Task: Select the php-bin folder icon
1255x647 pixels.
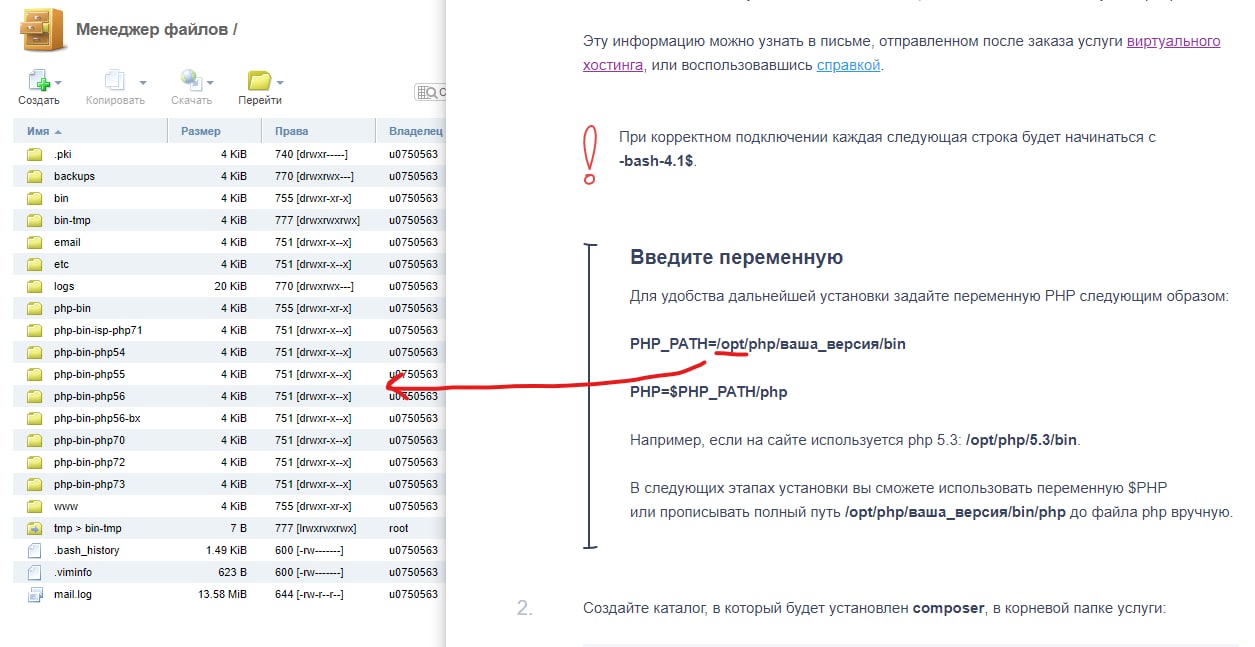Action: tap(35, 308)
